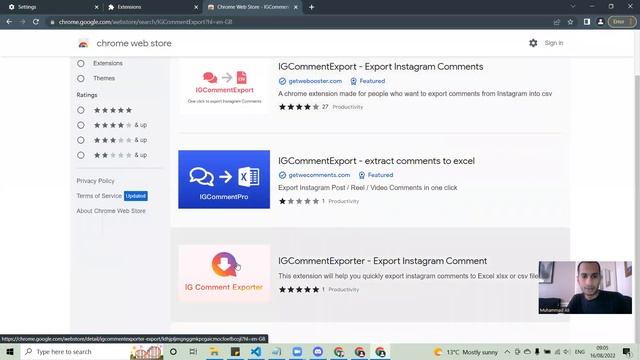
Task: Filter by three stars & up
Action: pyautogui.click(x=81, y=140)
